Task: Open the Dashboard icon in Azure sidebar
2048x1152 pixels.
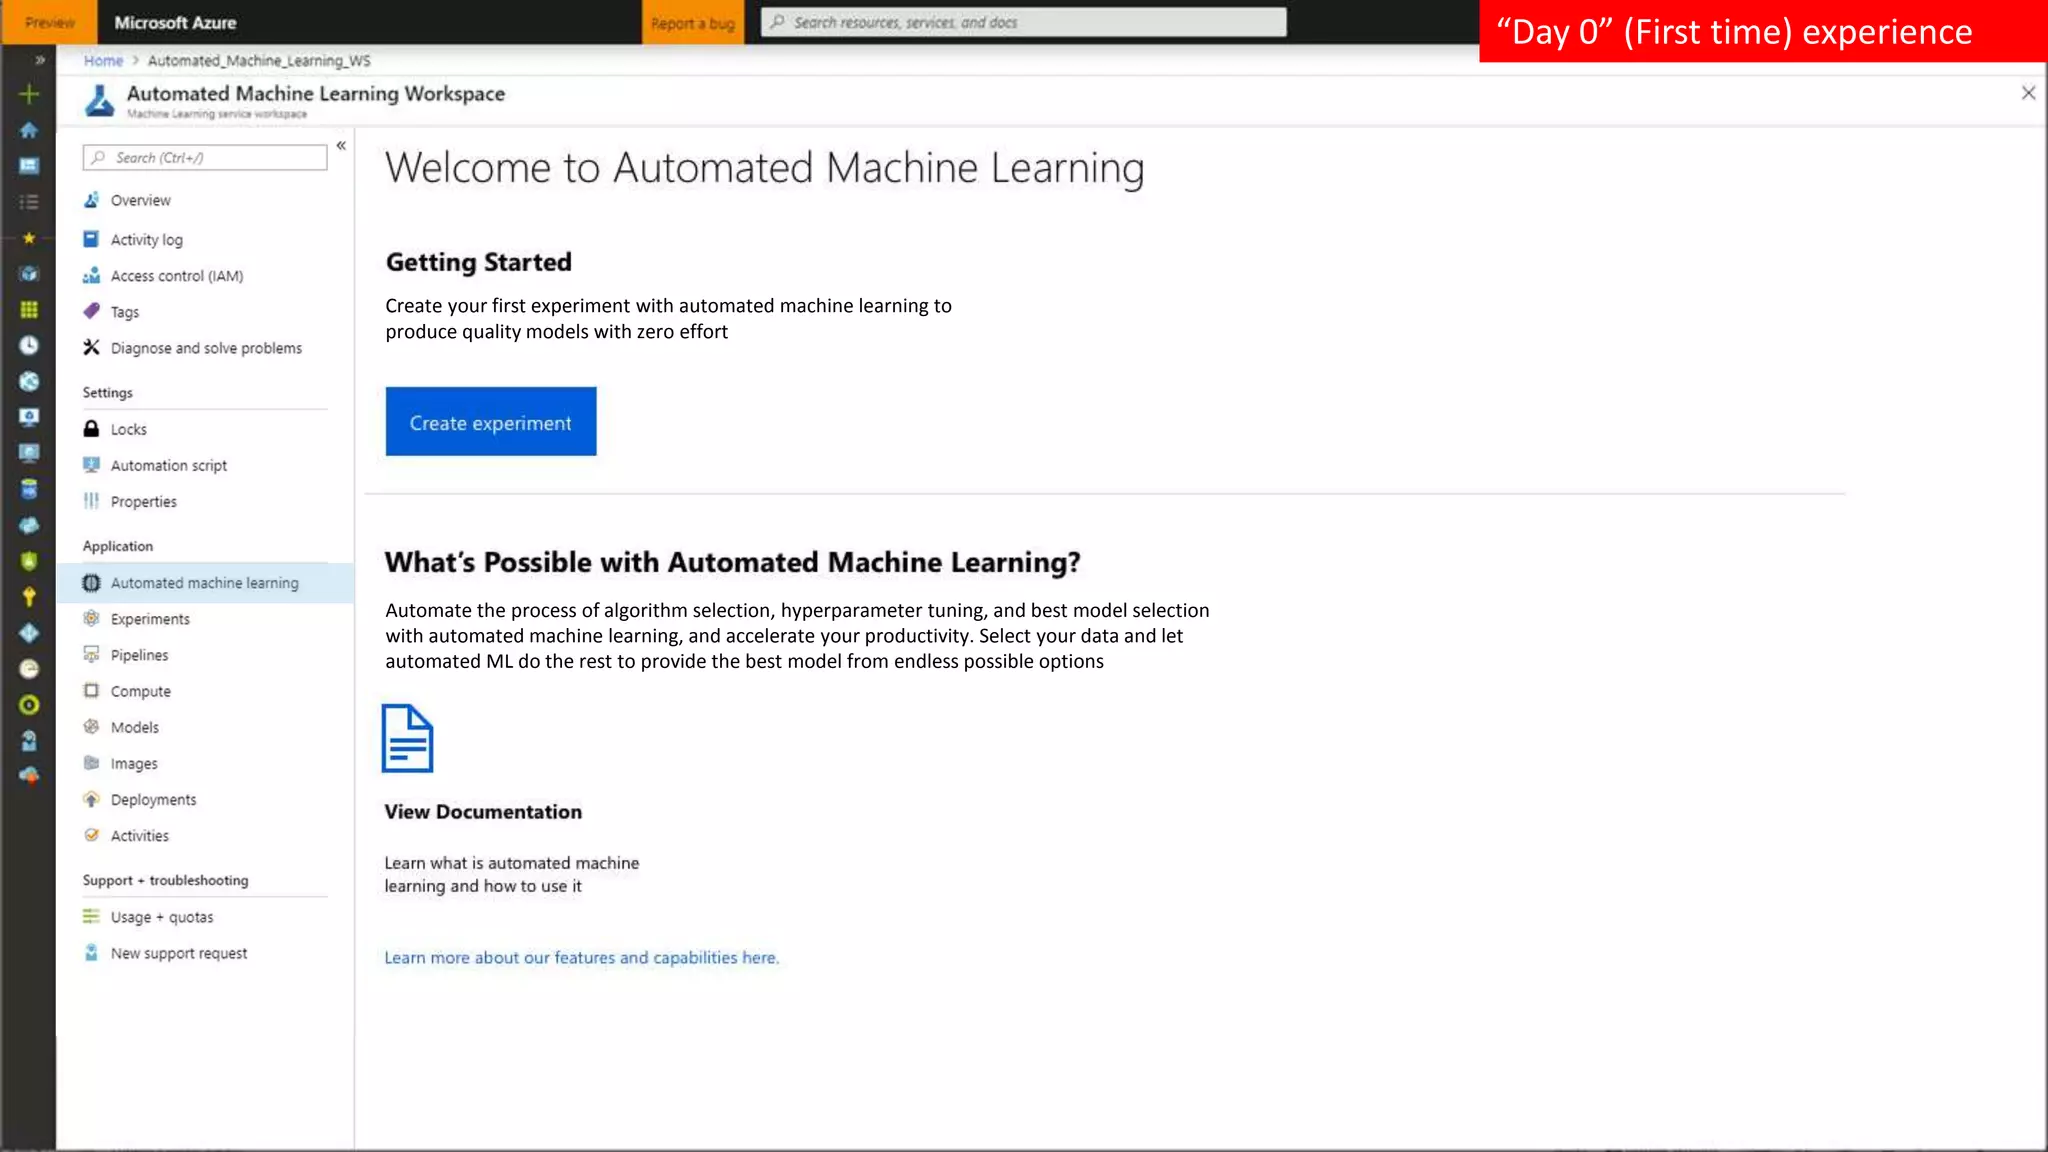Action: tap(29, 166)
